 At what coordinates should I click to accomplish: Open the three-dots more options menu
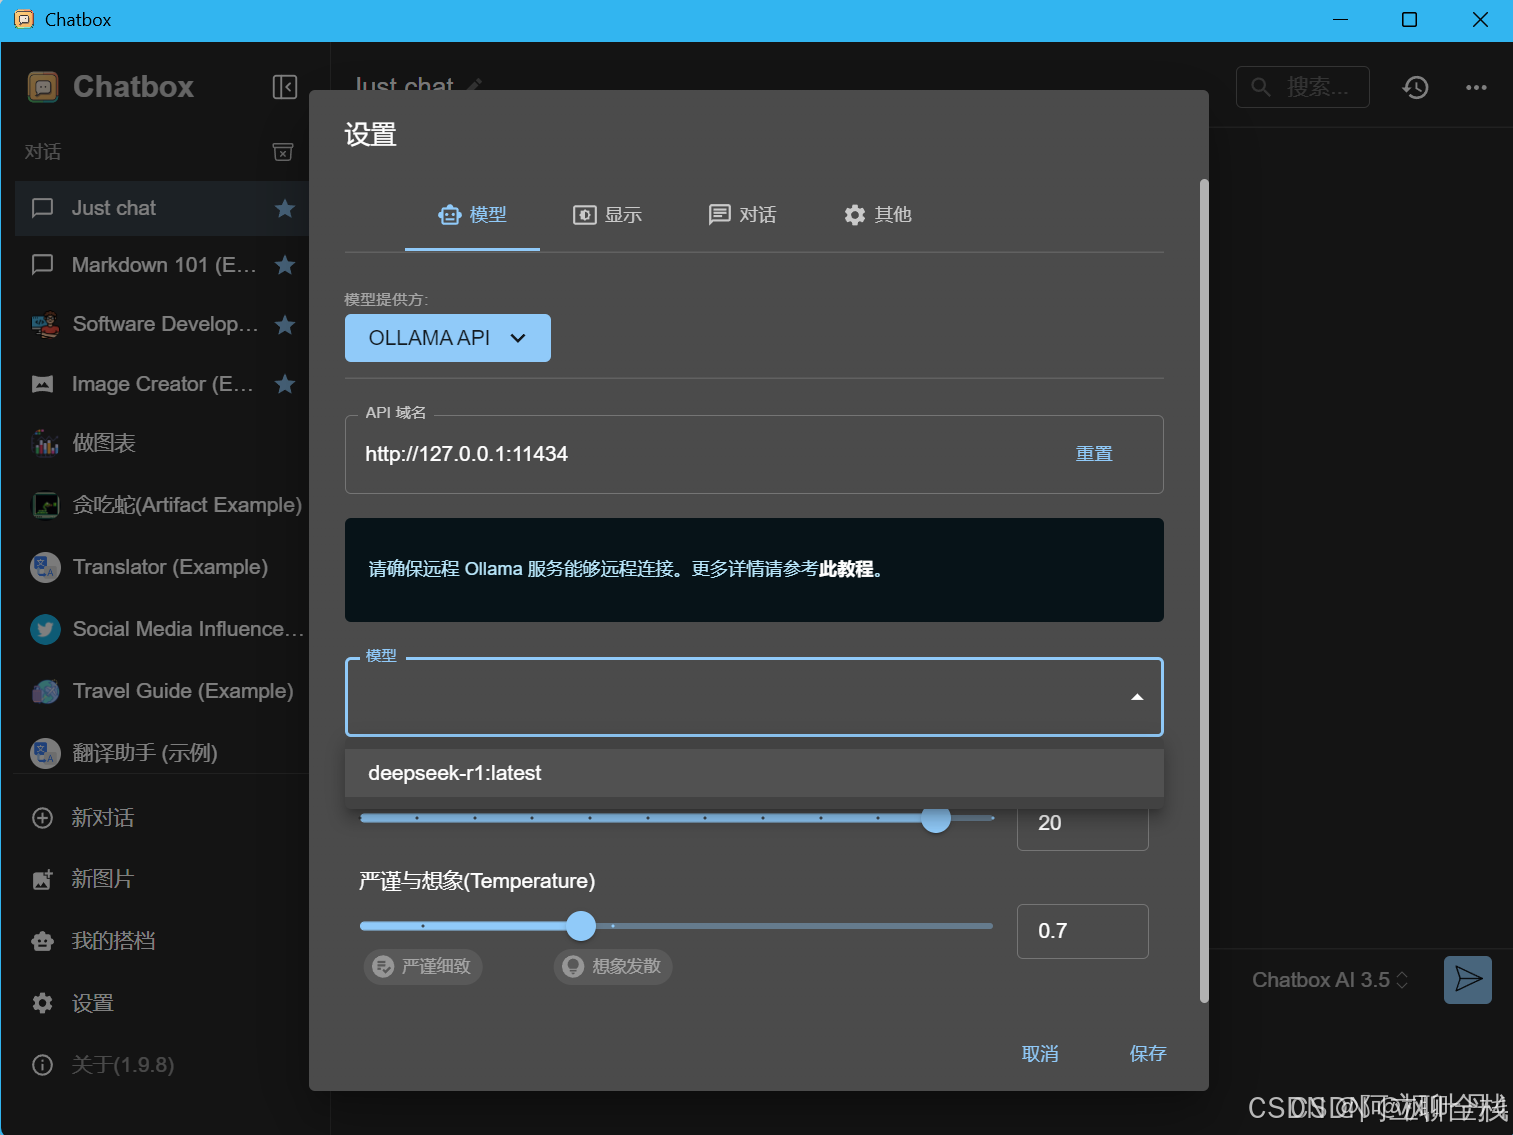1476,87
